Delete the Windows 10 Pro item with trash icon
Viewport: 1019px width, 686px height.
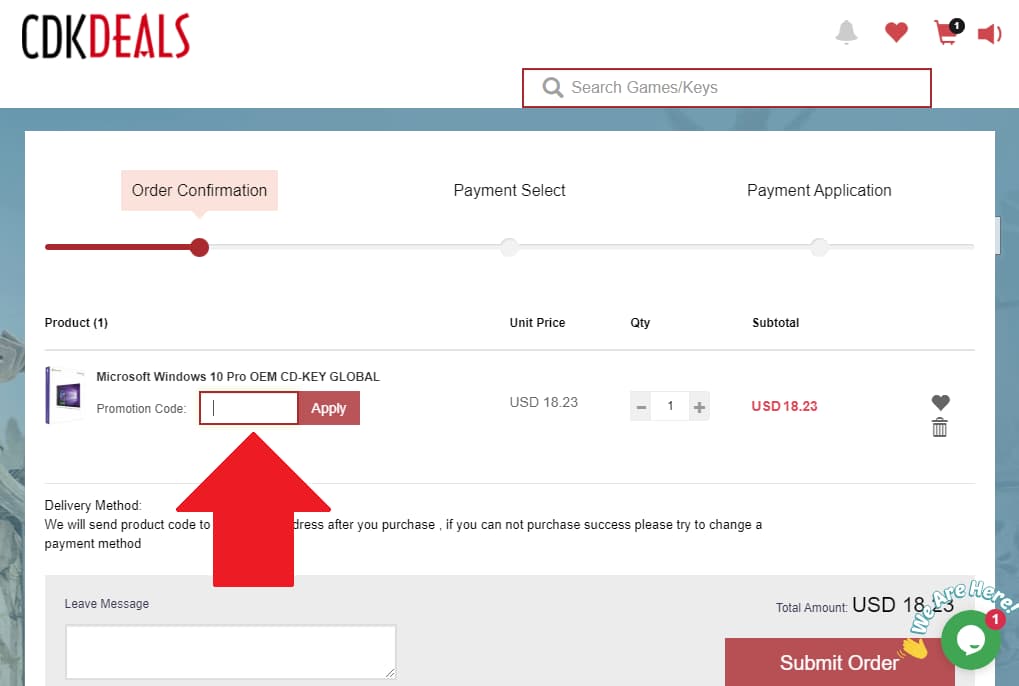pyautogui.click(x=940, y=427)
